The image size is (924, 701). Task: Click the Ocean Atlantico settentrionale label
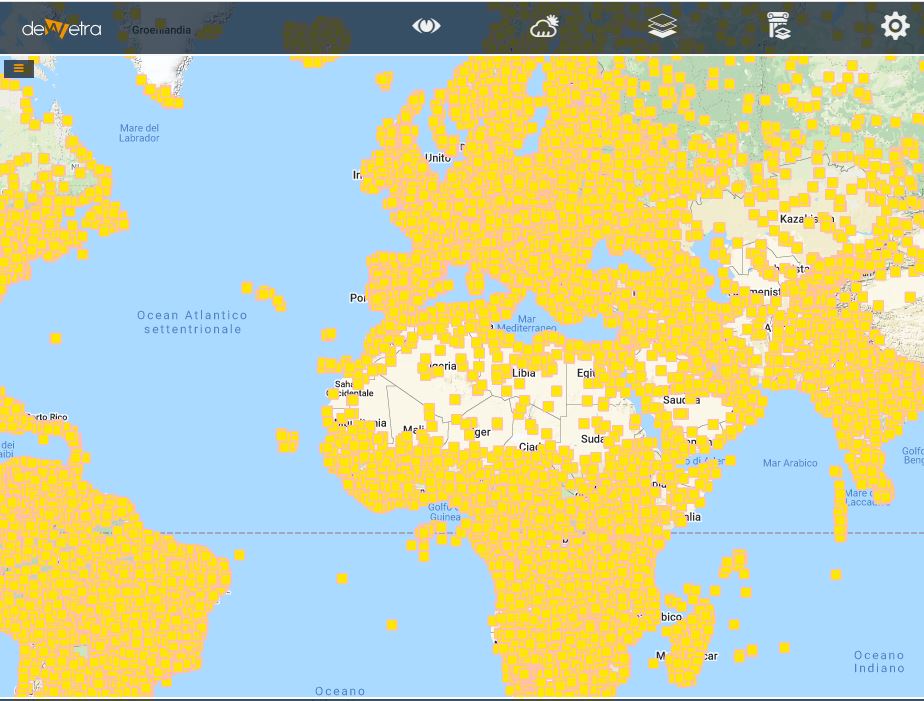pyautogui.click(x=192, y=322)
